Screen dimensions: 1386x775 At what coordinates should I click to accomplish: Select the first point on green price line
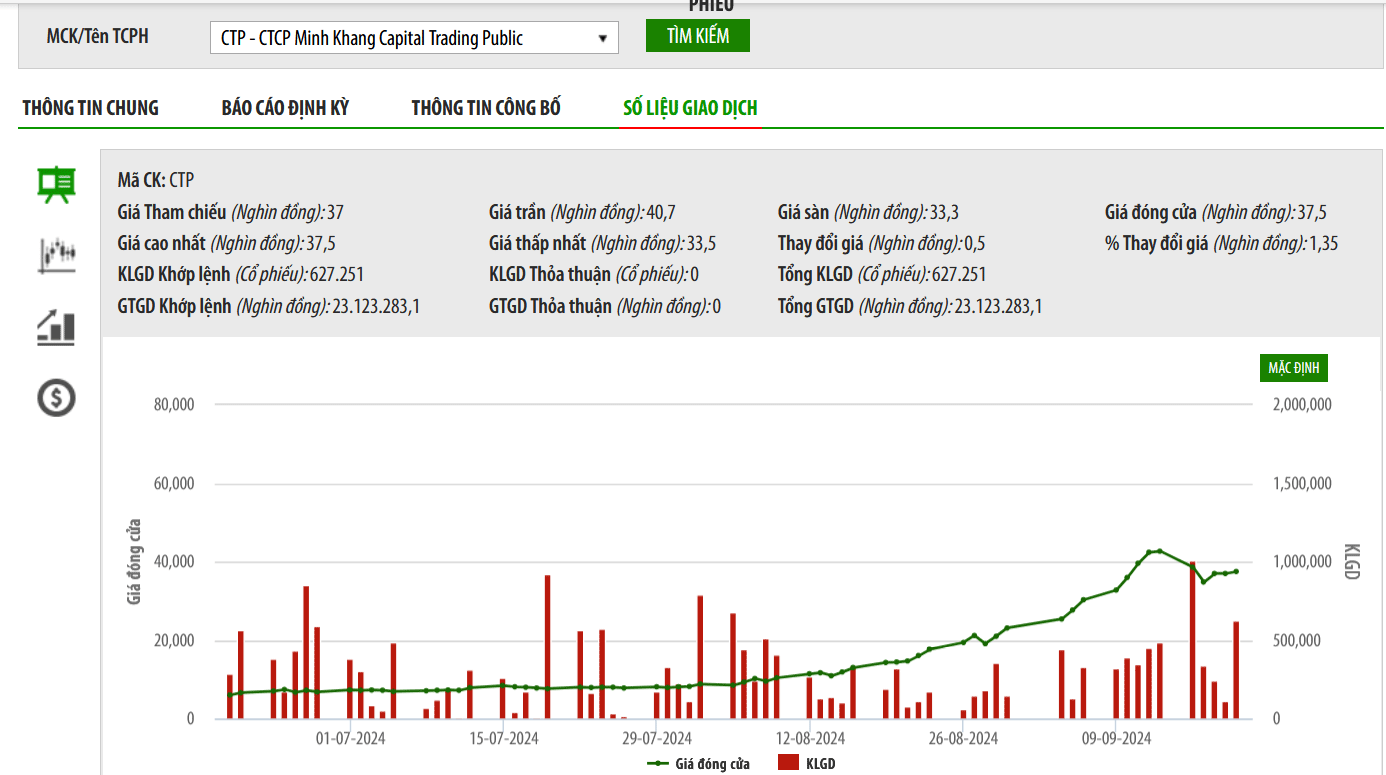[x=230, y=695]
